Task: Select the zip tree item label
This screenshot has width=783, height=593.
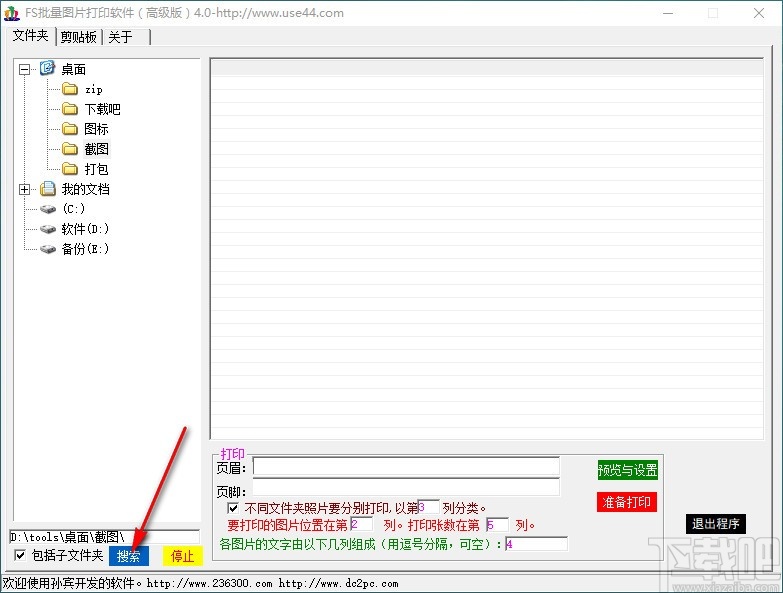Action: [x=94, y=89]
